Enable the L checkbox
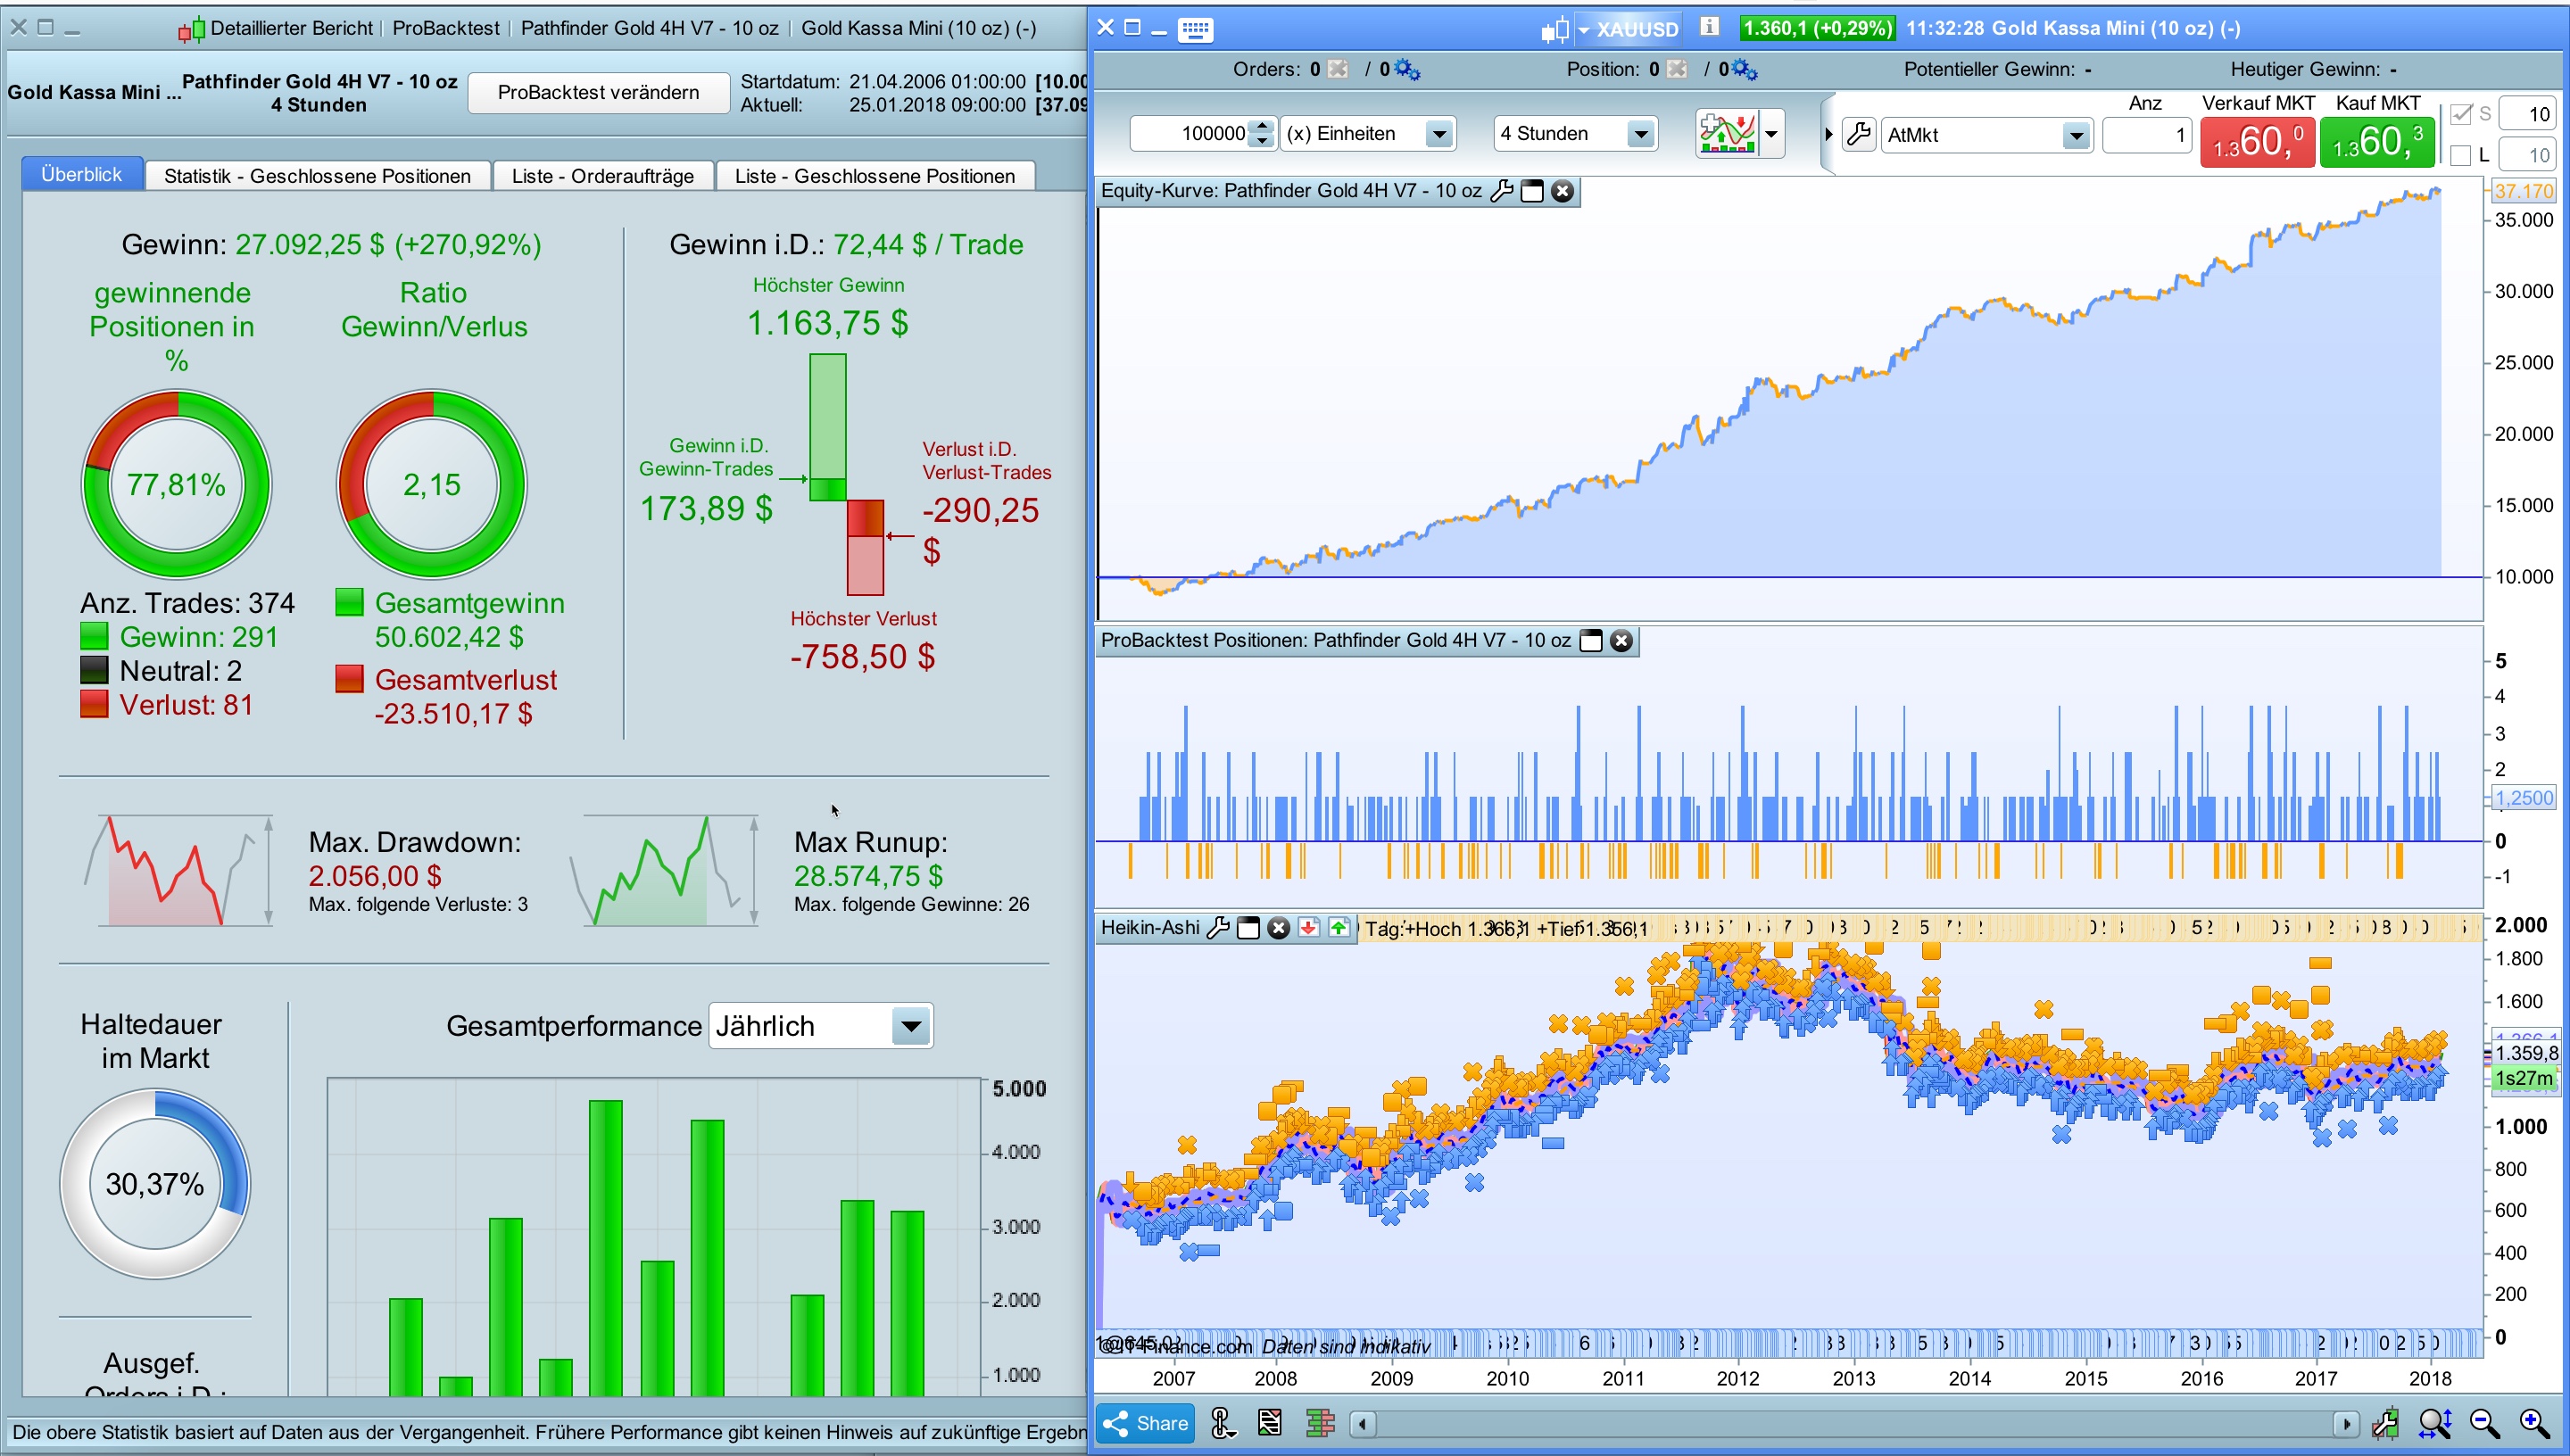 (x=2462, y=155)
